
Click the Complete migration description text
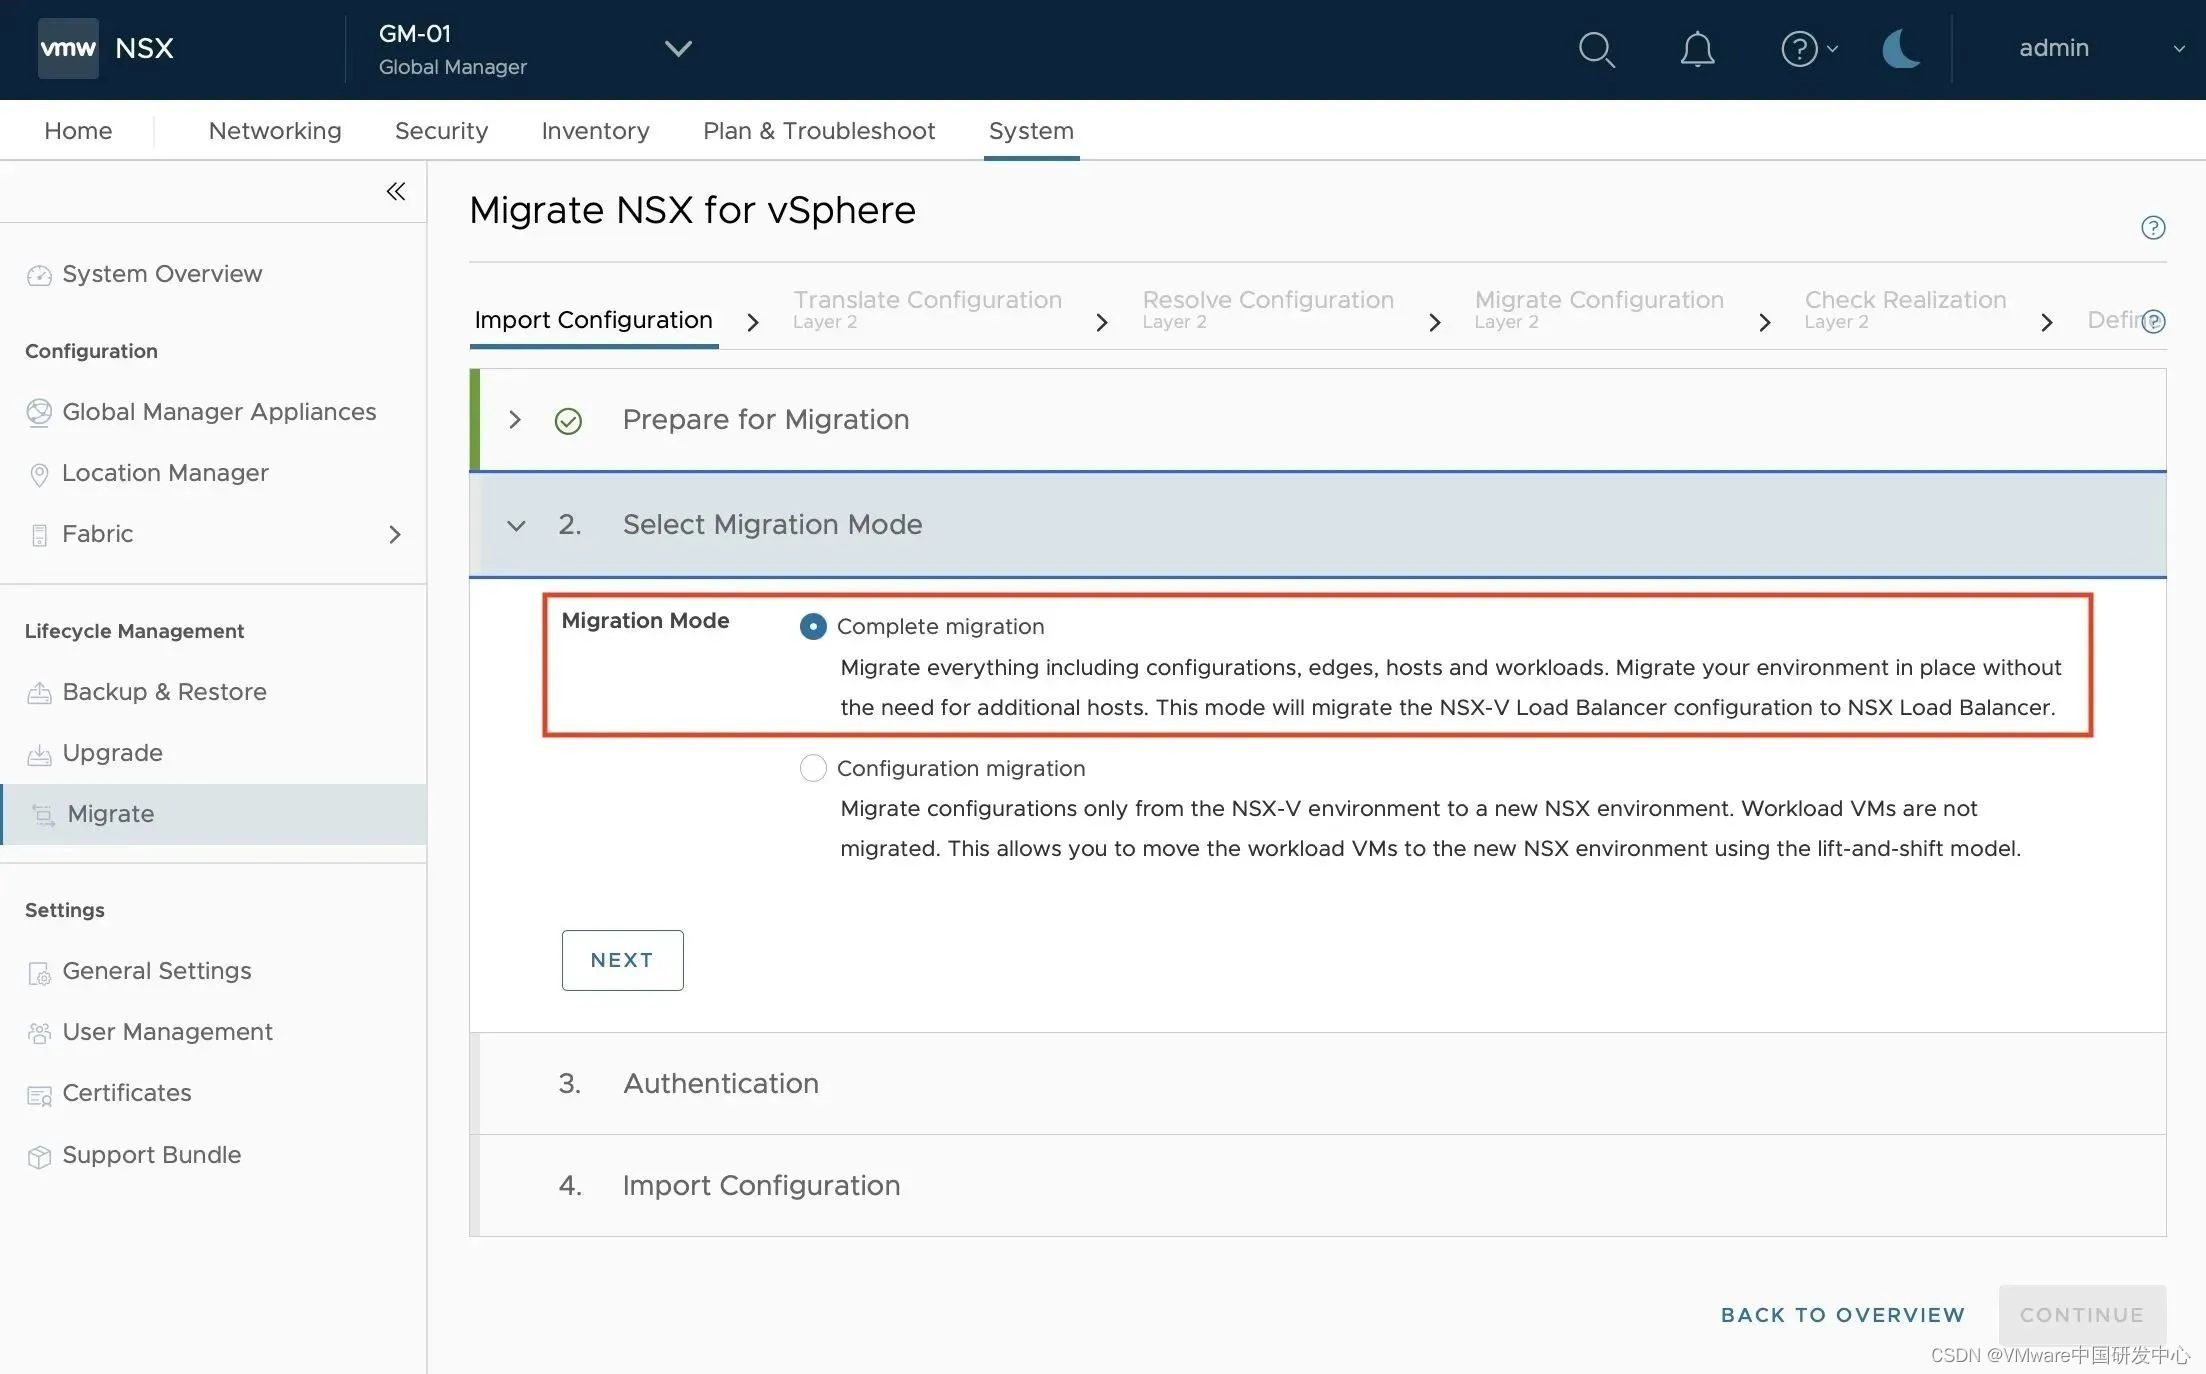pos(1450,688)
